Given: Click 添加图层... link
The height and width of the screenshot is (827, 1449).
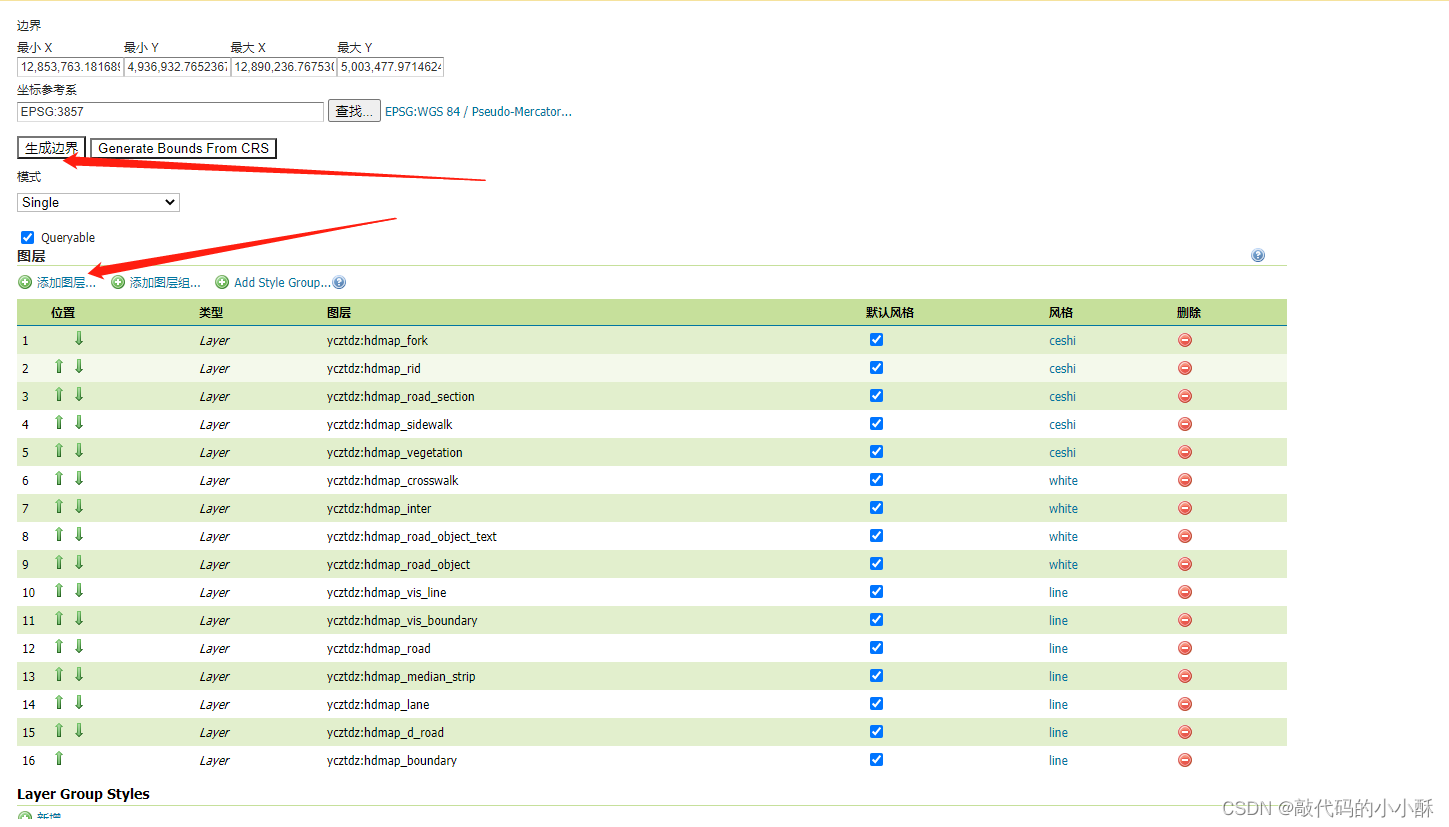Looking at the screenshot, I should point(66,283).
